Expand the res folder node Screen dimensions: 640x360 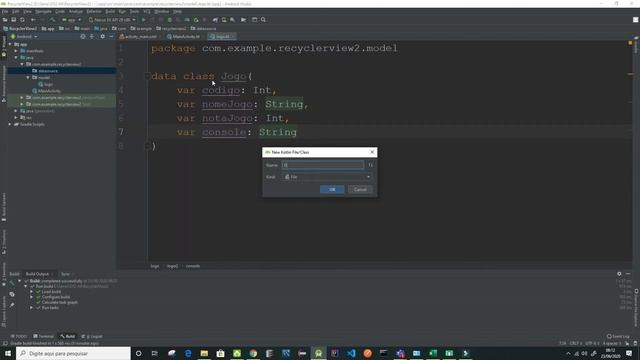pyautogui.click(x=16, y=118)
